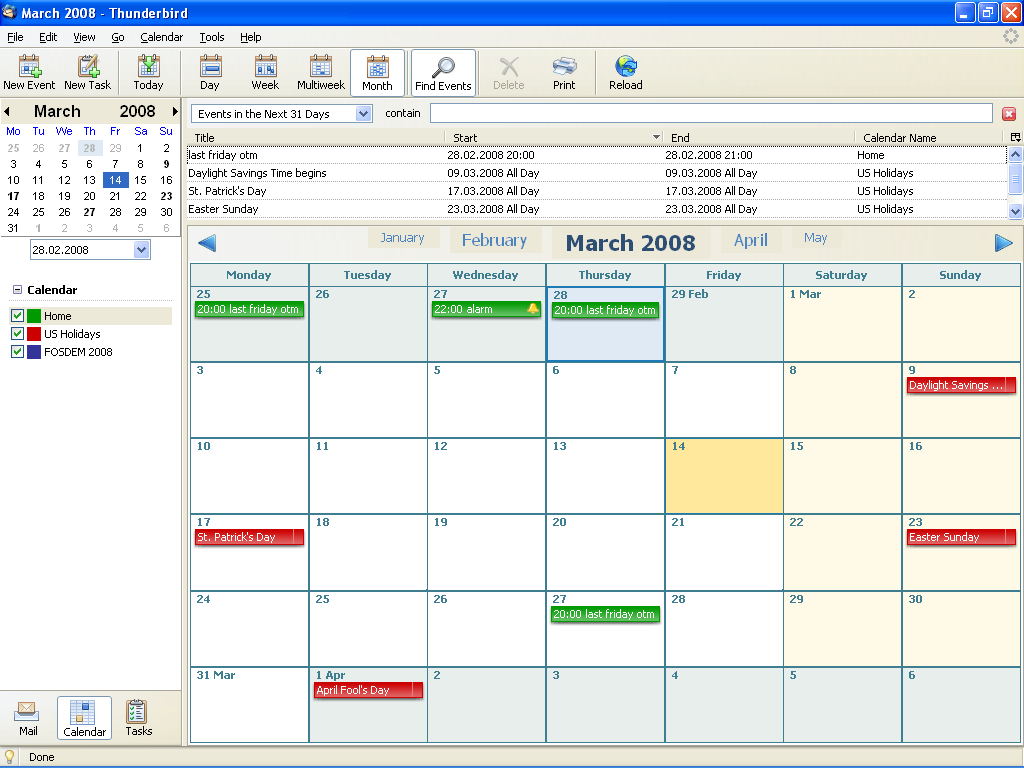Viewport: 1024px width, 768px height.
Task: Uncheck the Home calendar checkbox
Action: pos(18,316)
